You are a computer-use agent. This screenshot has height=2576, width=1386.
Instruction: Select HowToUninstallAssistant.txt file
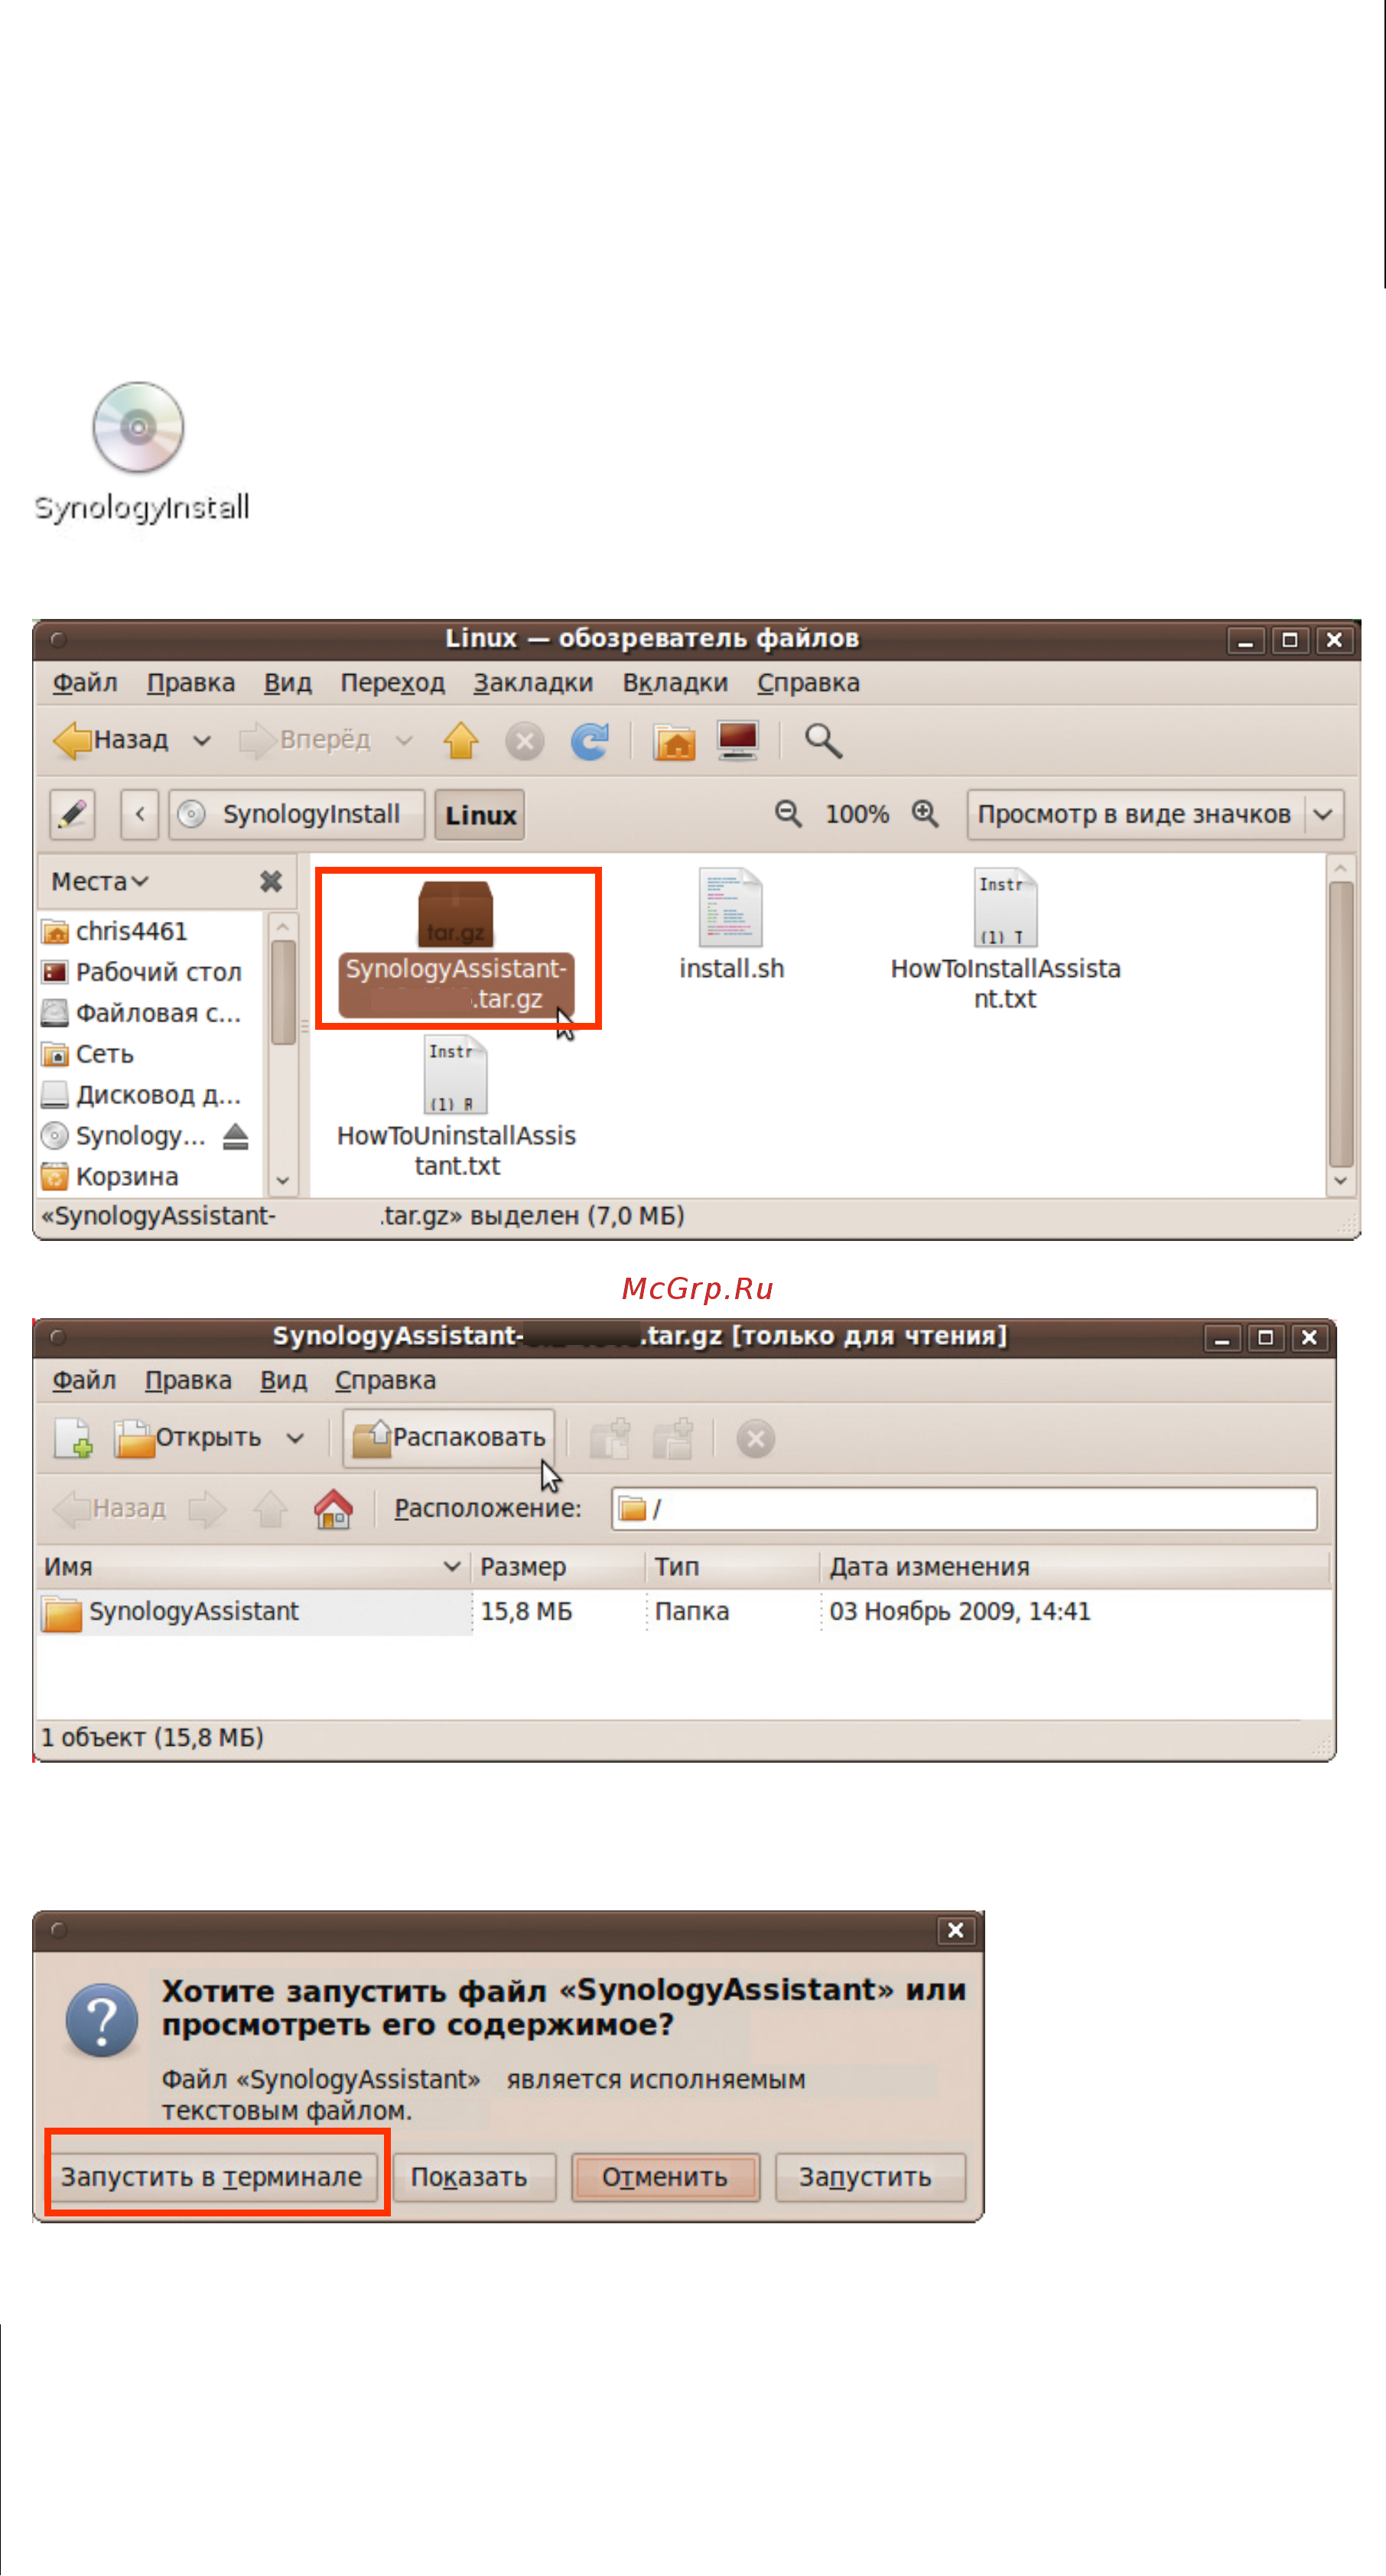tap(456, 1107)
